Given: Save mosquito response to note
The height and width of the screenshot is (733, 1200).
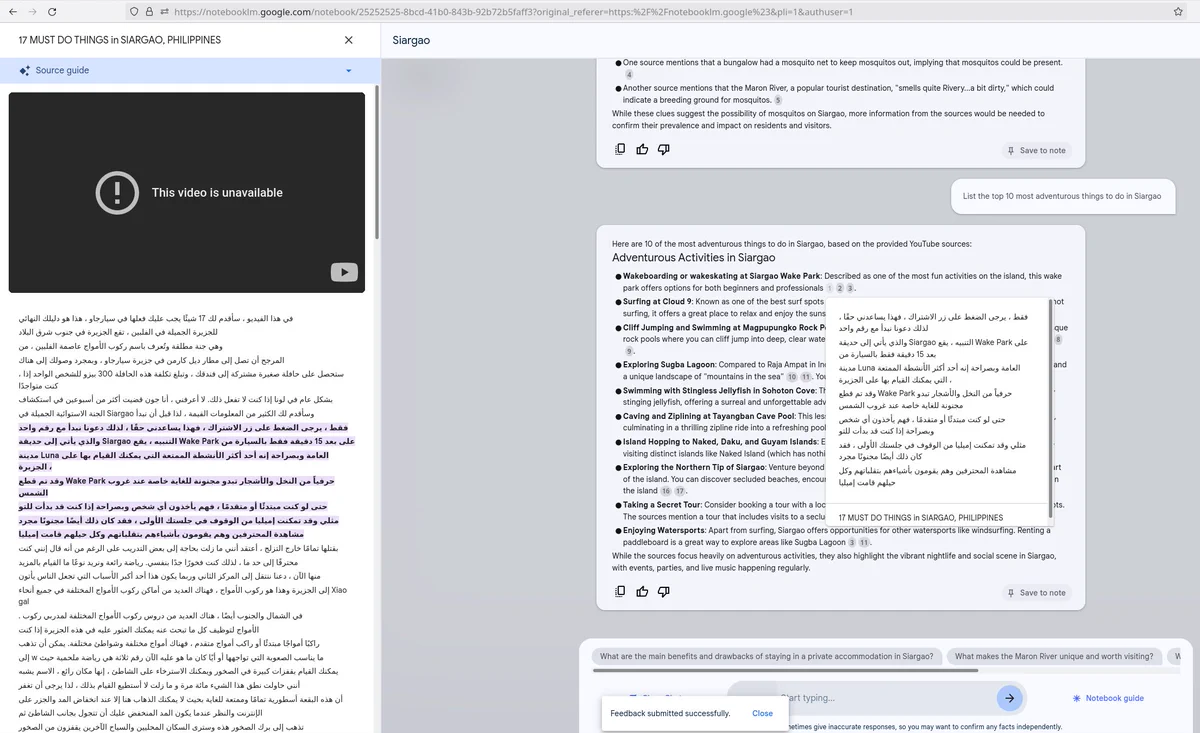Looking at the screenshot, I should pos(1037,150).
